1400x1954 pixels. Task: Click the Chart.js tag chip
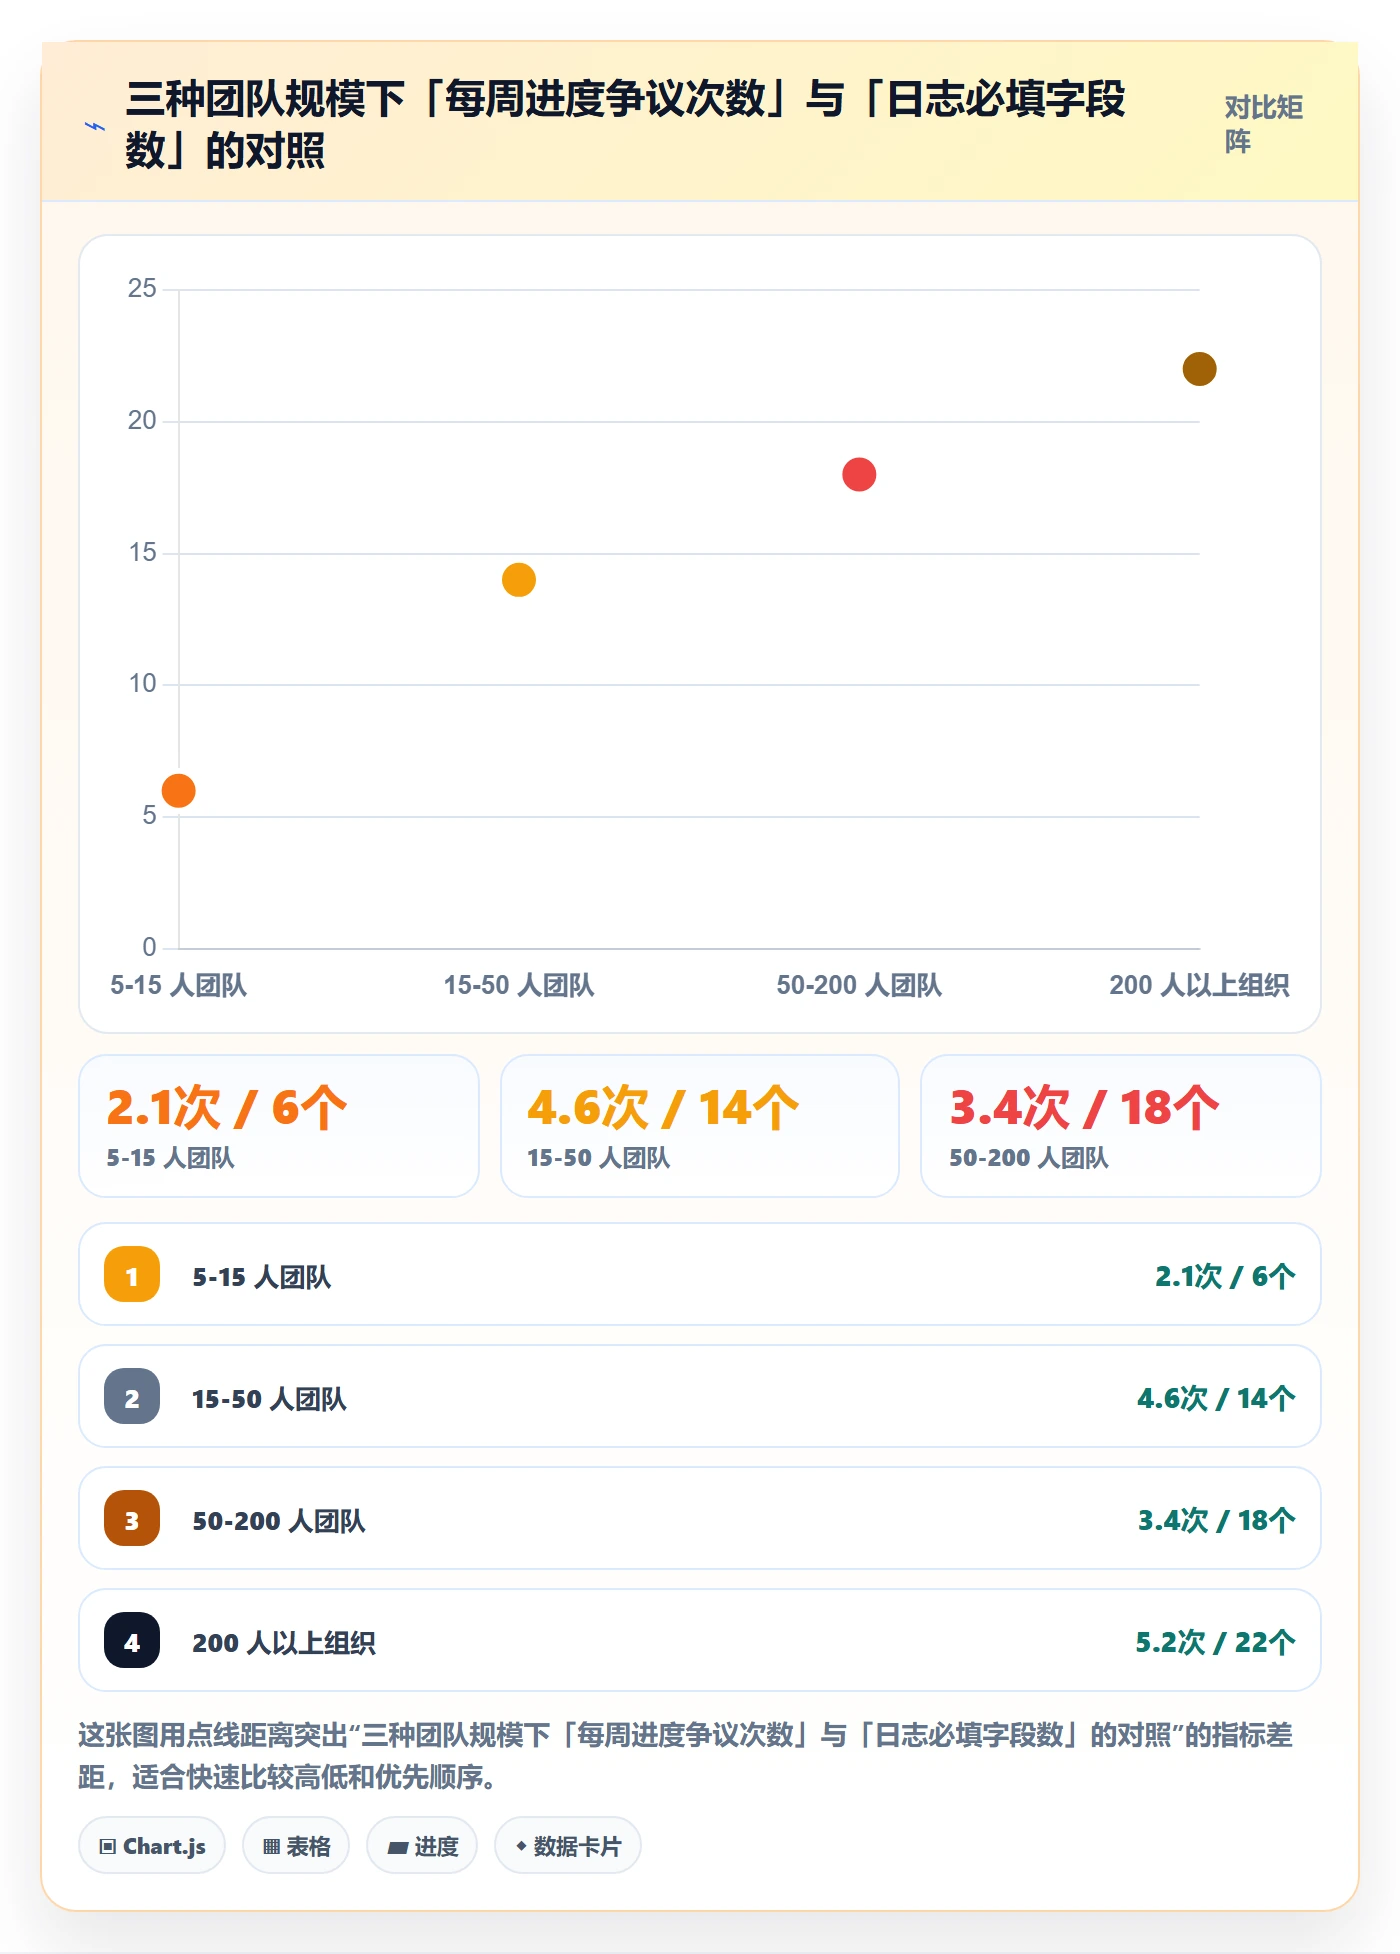[152, 1846]
